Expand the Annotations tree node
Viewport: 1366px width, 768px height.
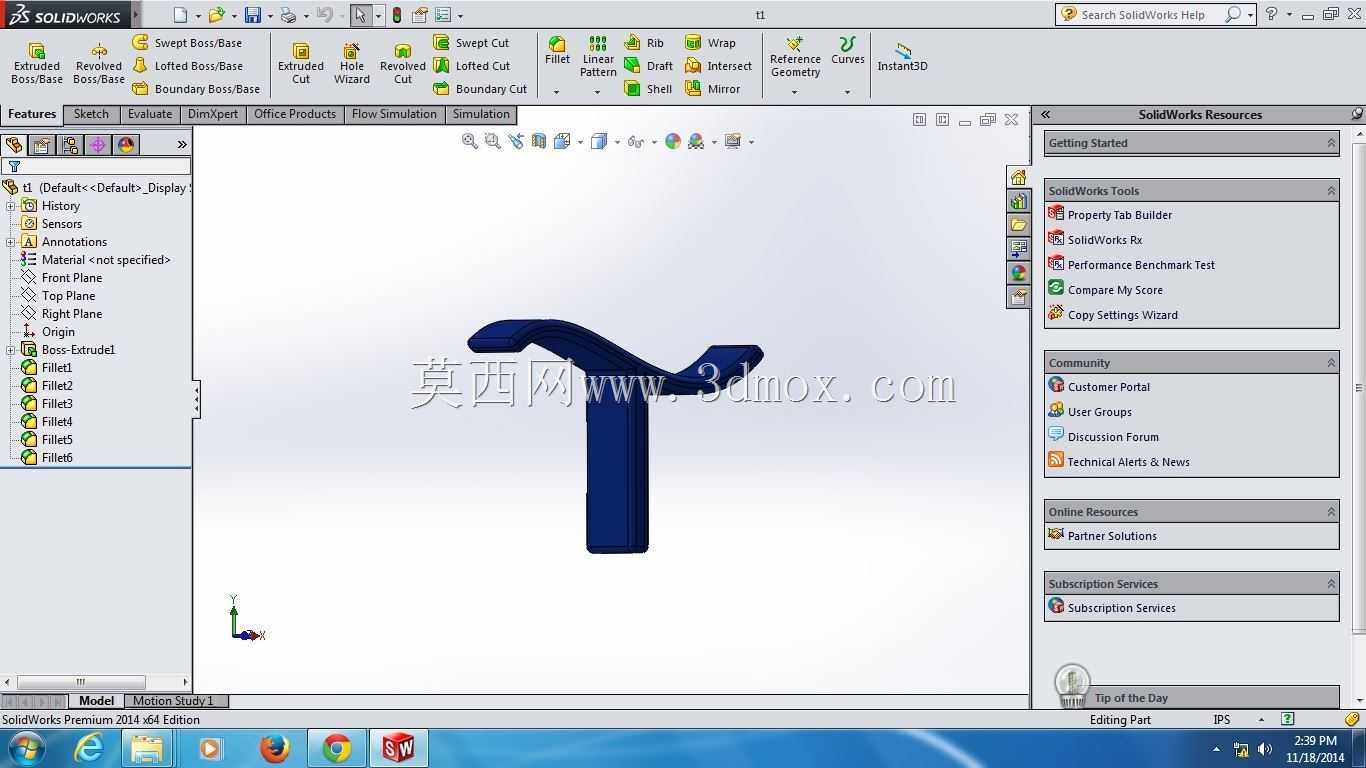(11, 242)
